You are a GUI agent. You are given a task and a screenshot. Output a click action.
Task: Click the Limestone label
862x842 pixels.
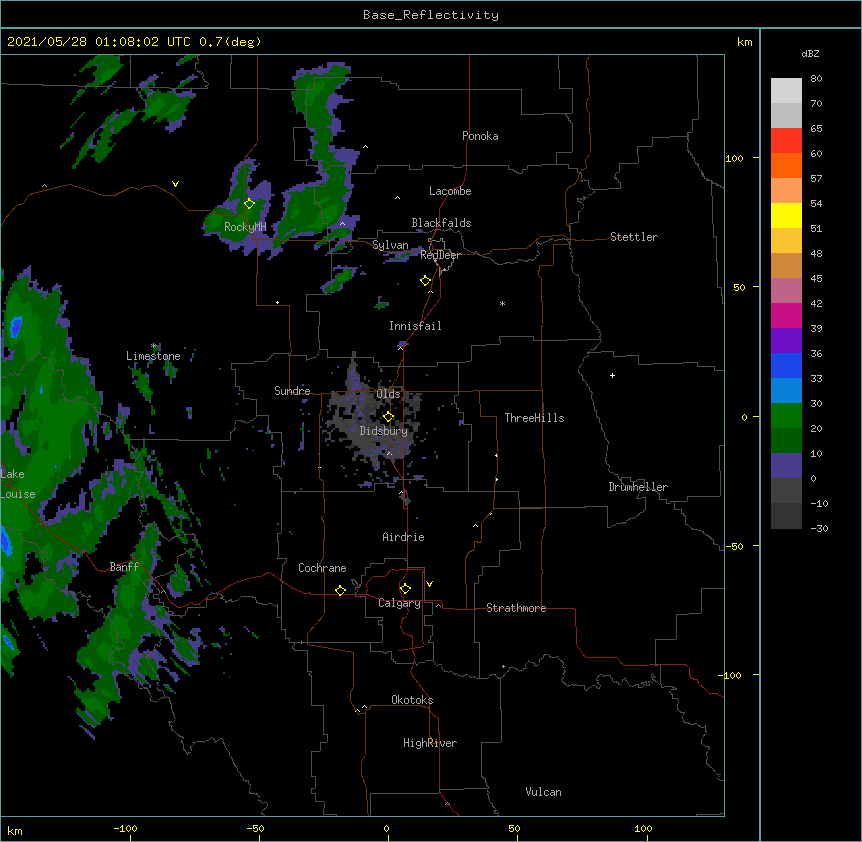click(153, 356)
